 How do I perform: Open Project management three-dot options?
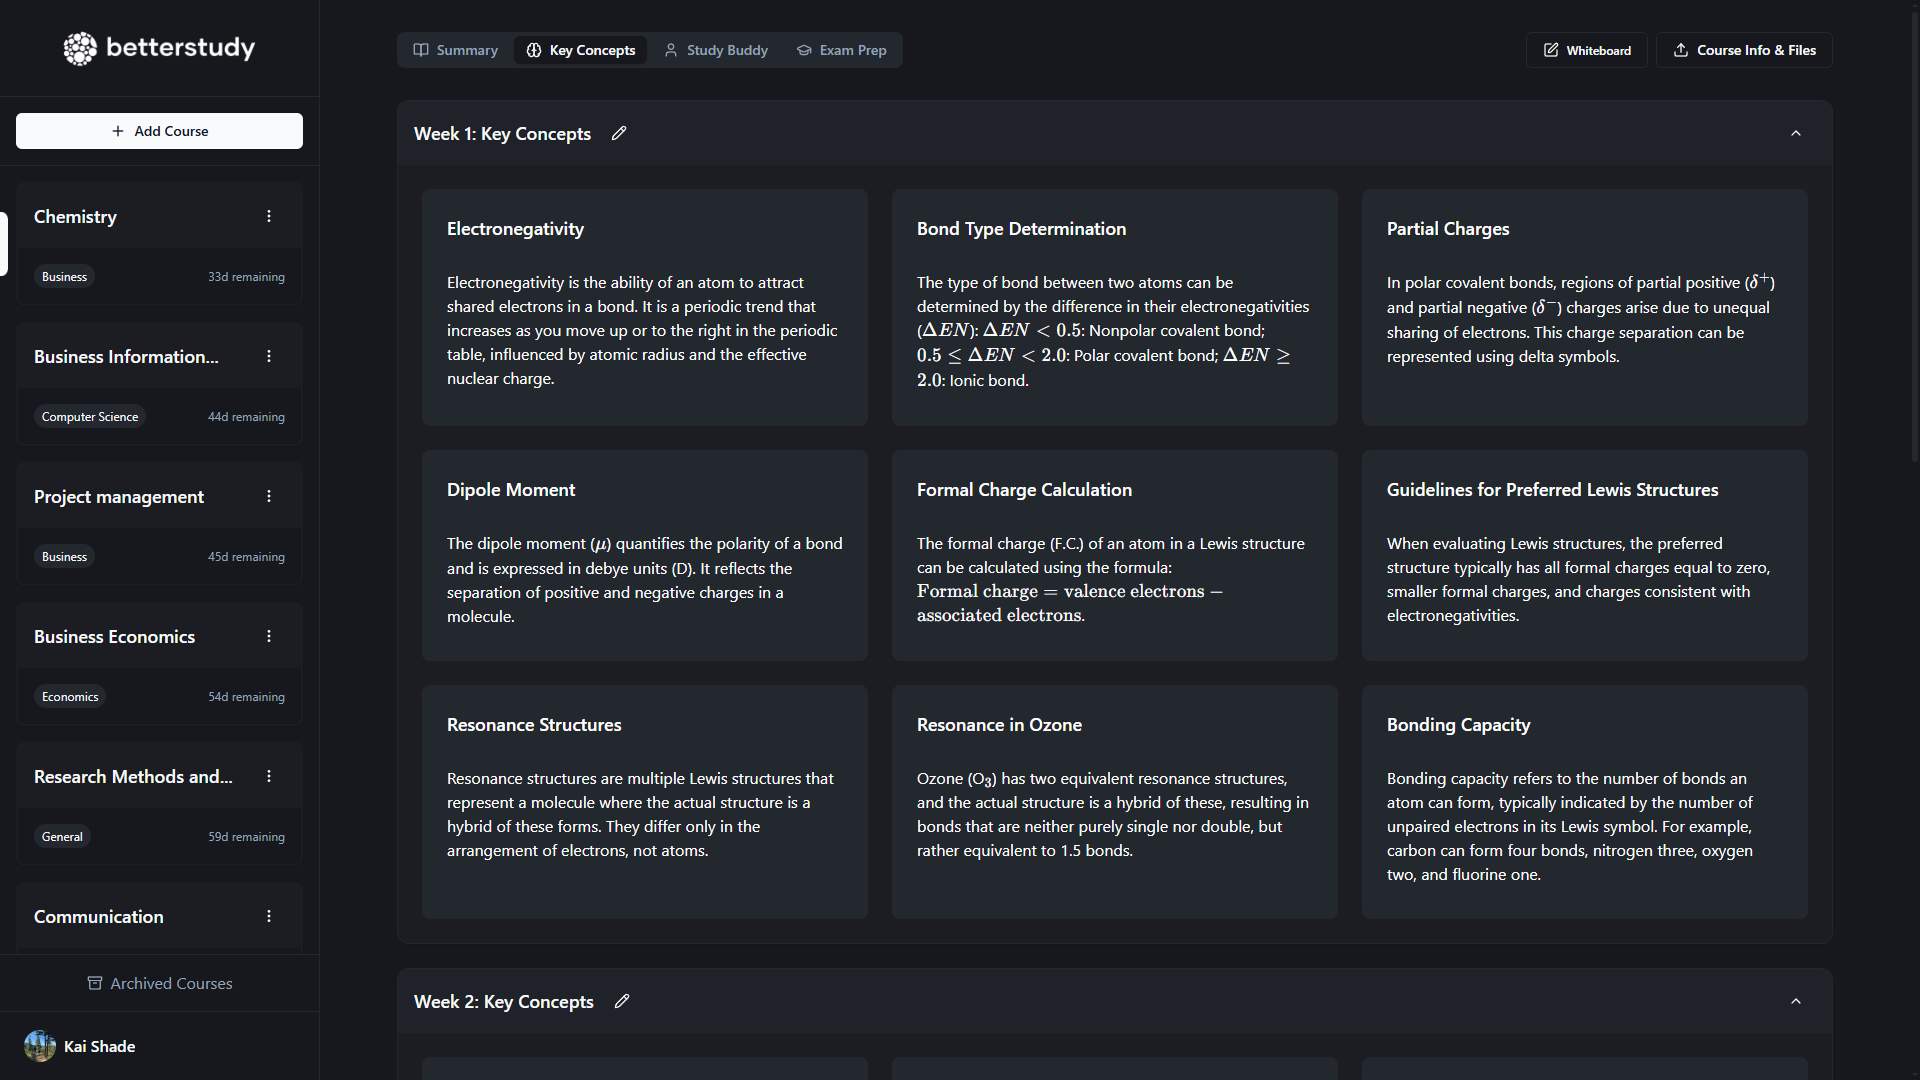point(269,496)
